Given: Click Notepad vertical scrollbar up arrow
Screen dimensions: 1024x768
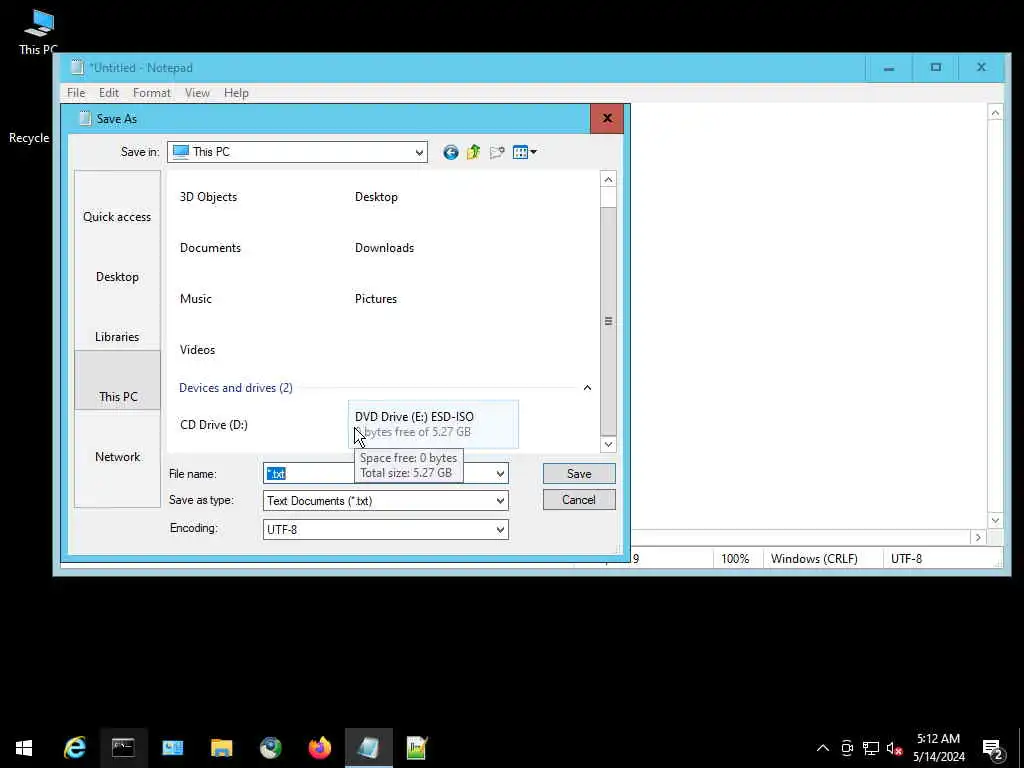Looking at the screenshot, I should tap(995, 113).
